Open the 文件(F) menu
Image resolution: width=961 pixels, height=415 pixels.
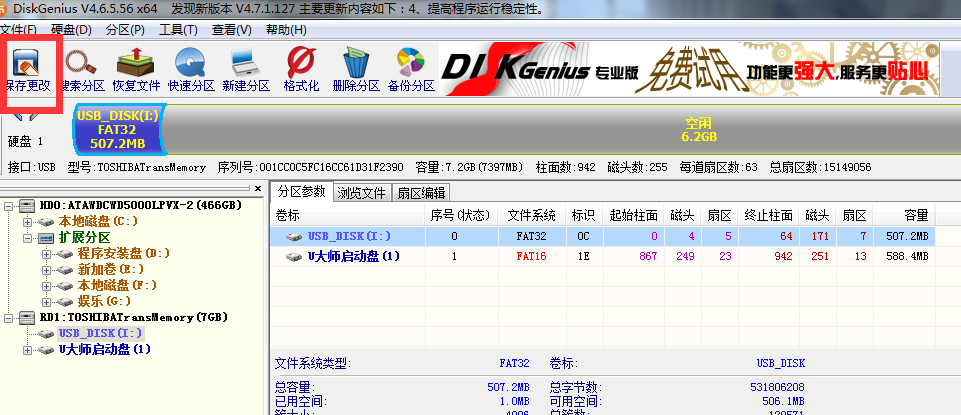[18, 29]
